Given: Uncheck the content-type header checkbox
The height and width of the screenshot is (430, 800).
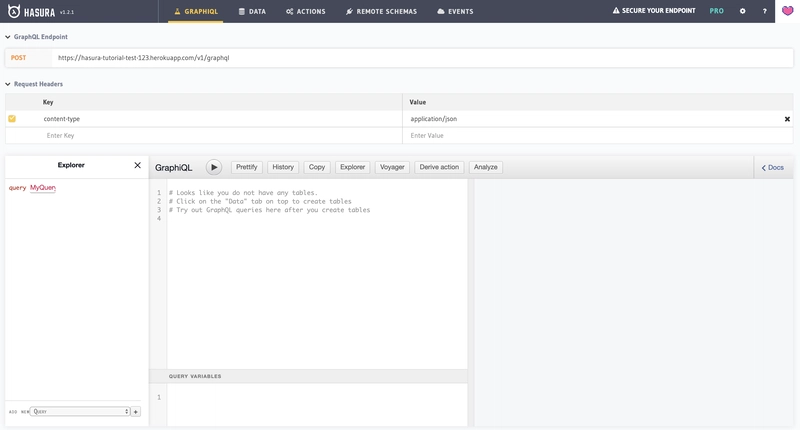Looking at the screenshot, I should tap(12, 119).
